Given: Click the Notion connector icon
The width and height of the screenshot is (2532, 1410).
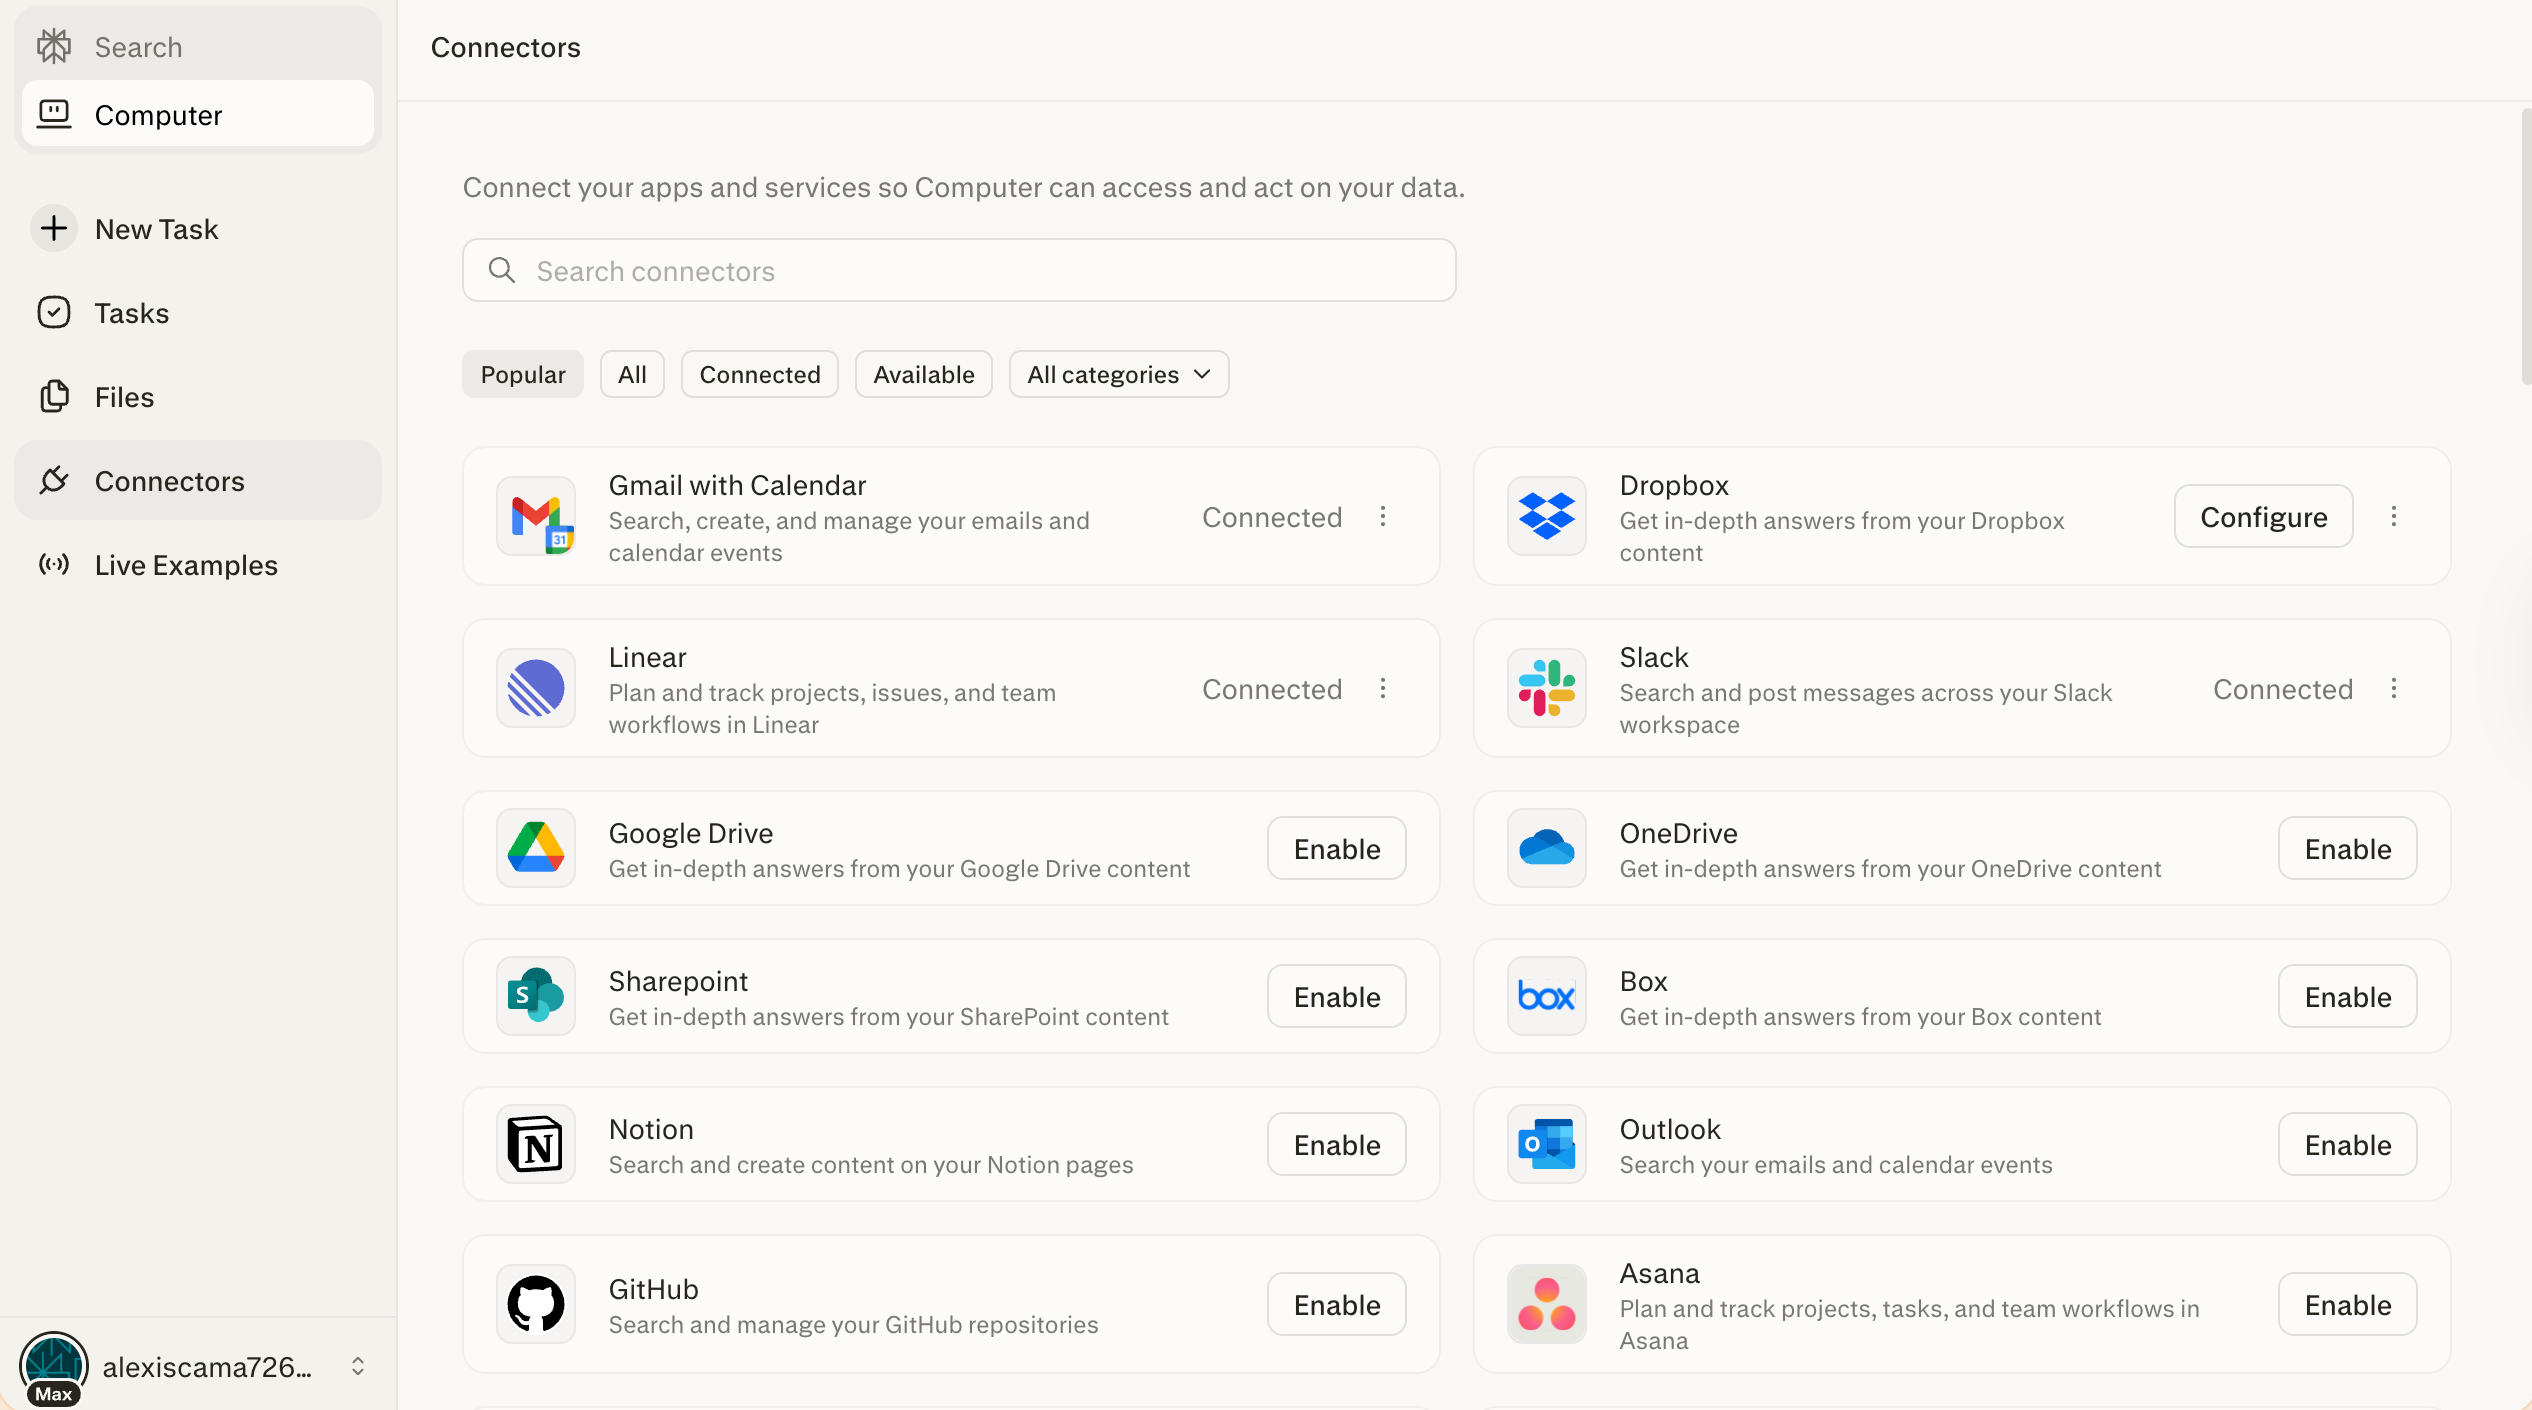Looking at the screenshot, I should click(536, 1144).
